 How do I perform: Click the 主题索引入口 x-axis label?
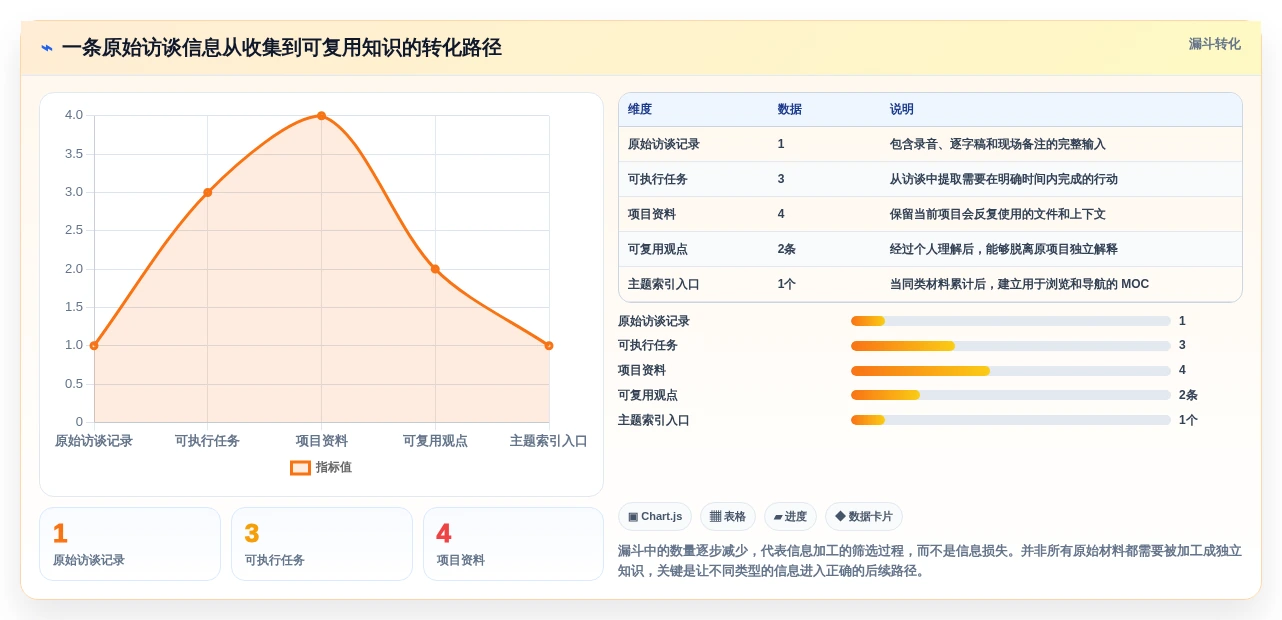549,441
